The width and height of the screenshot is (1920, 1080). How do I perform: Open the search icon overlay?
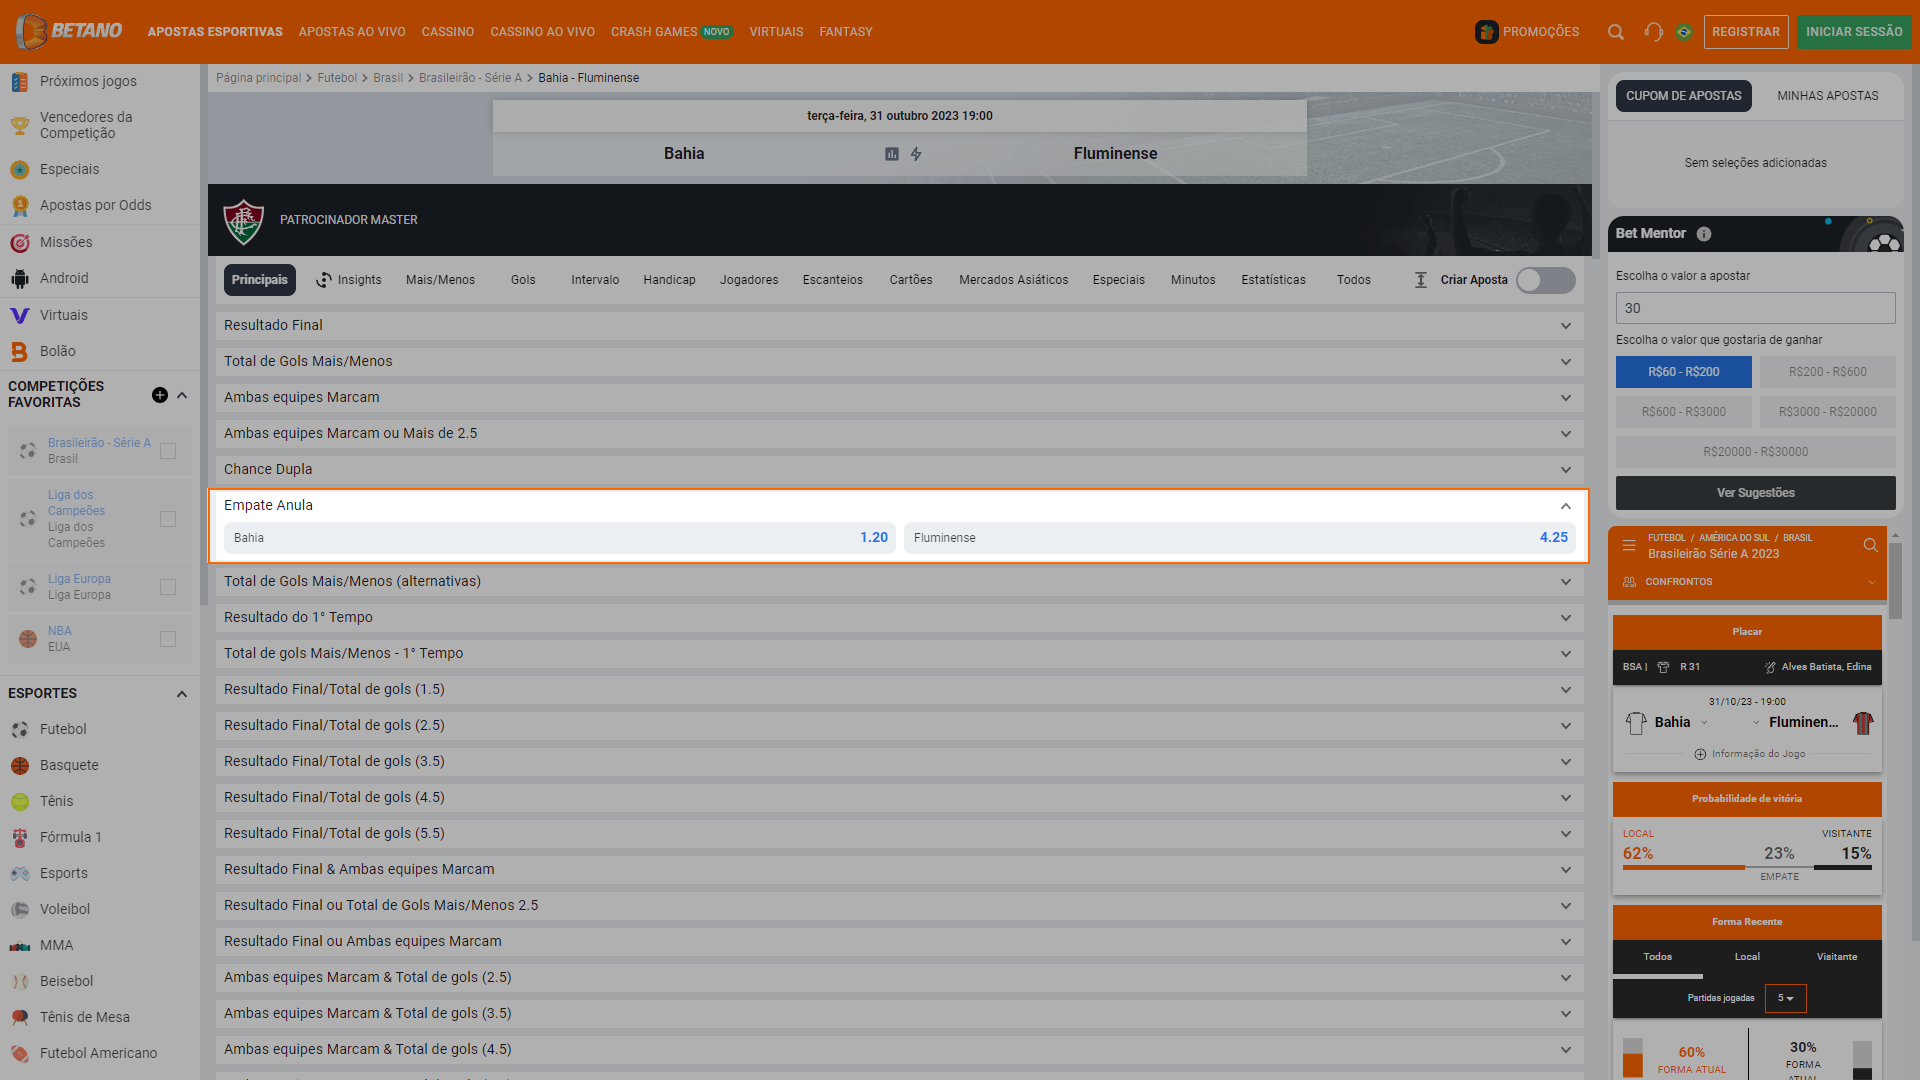click(1613, 32)
